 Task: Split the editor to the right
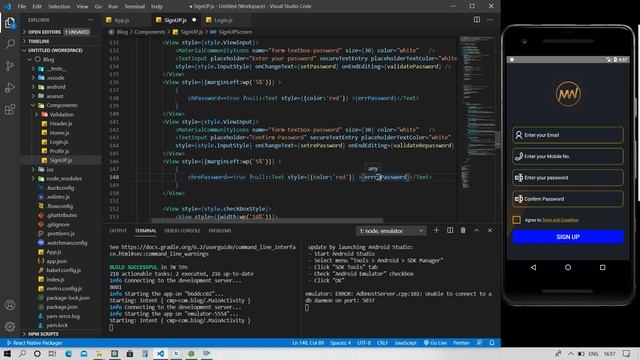point(477,20)
